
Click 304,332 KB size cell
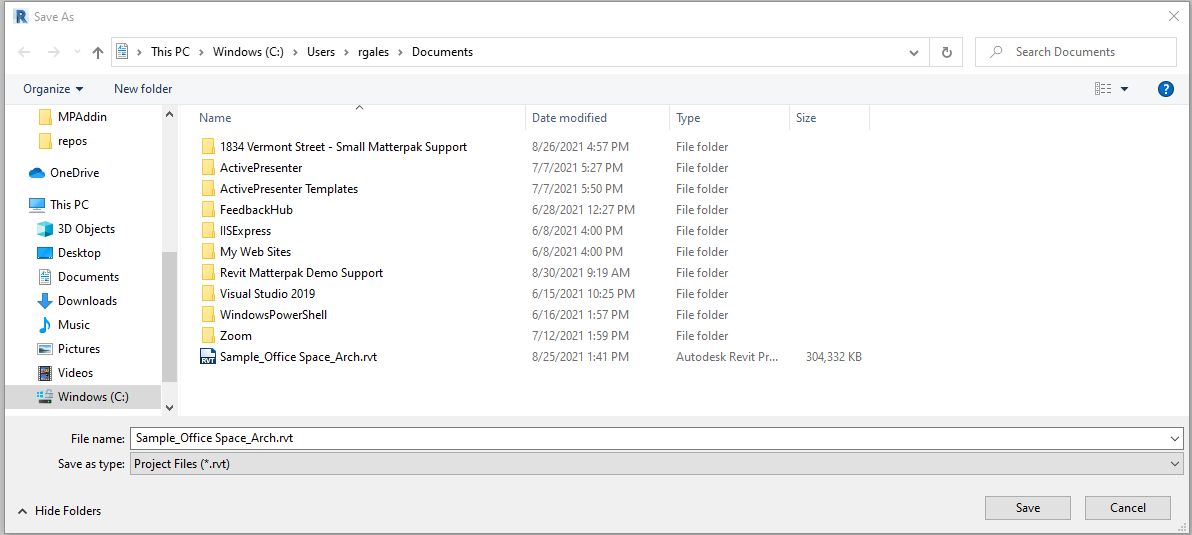tap(833, 356)
